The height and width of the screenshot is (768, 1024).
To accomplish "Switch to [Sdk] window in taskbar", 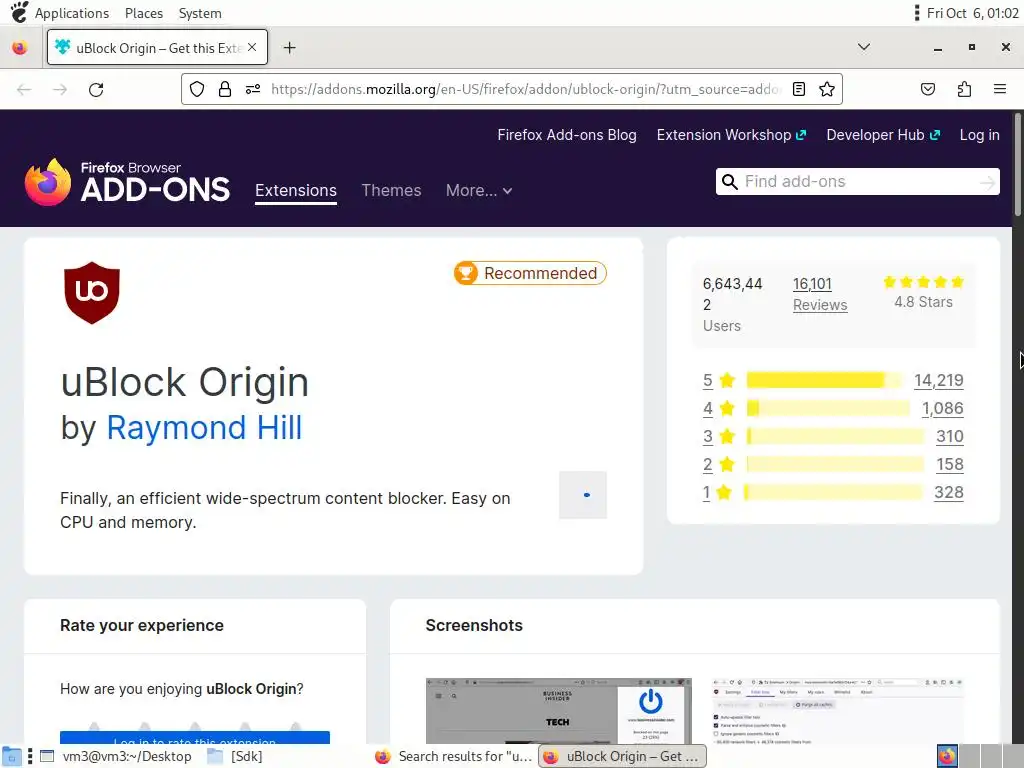I will 235,756.
